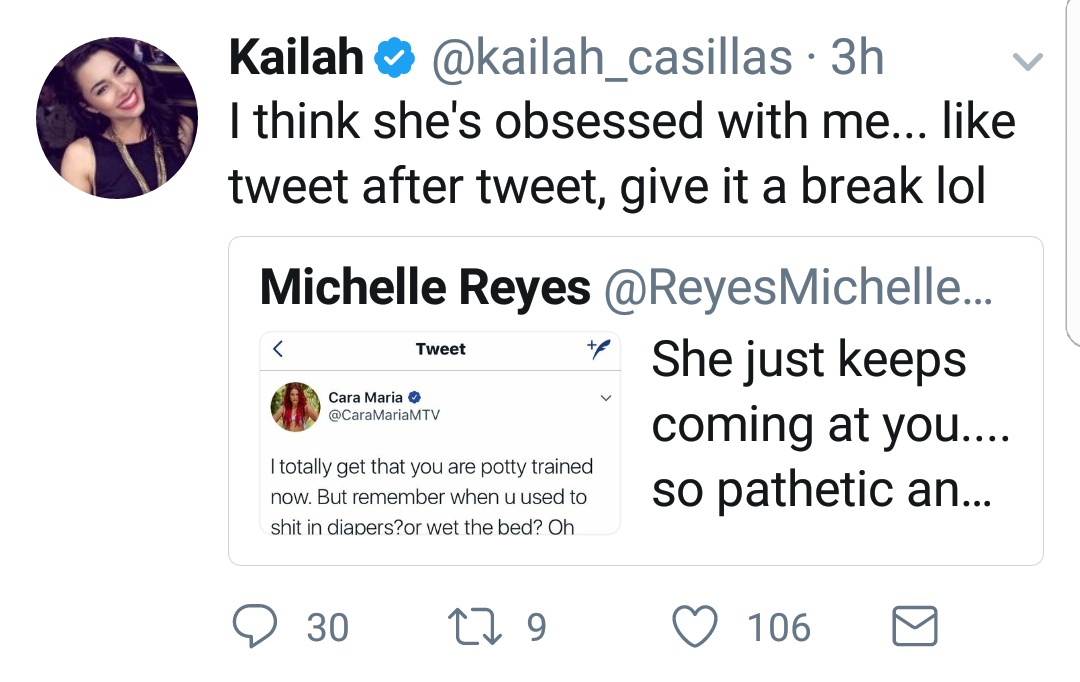Open the chevron menu on Cara Maria tweet
Viewport: 1080px width, 682px height.
606,398
